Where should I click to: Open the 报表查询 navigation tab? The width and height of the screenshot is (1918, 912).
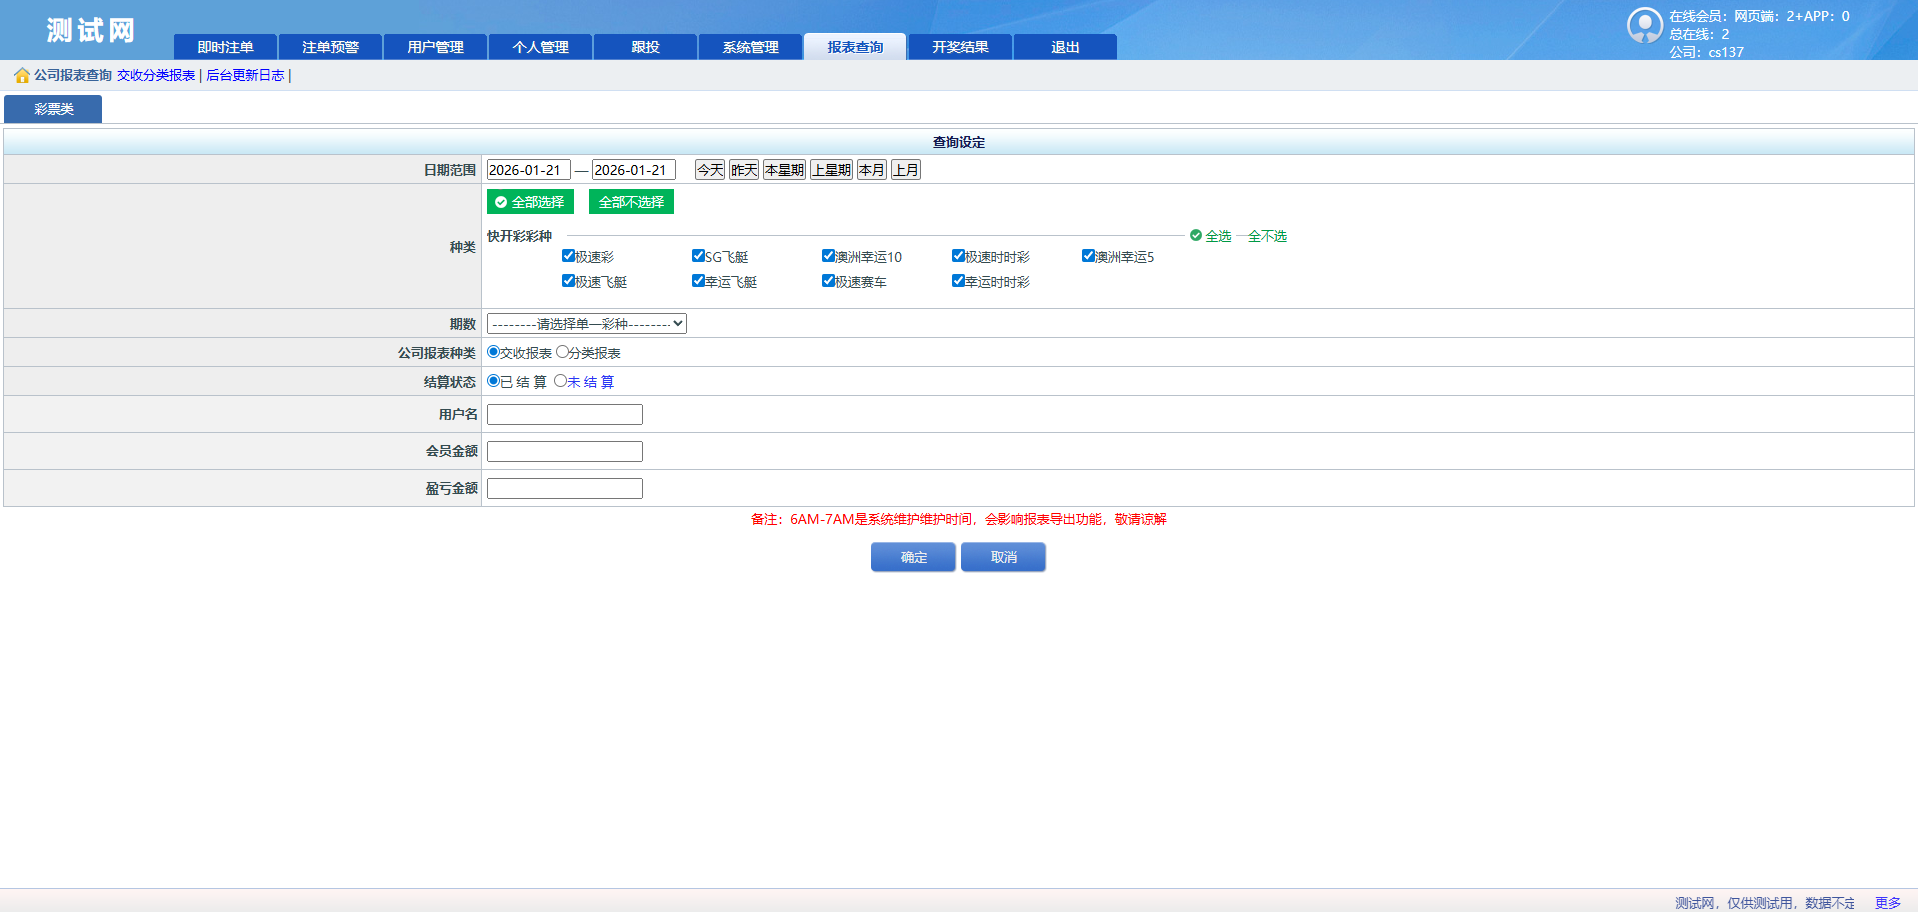(855, 47)
